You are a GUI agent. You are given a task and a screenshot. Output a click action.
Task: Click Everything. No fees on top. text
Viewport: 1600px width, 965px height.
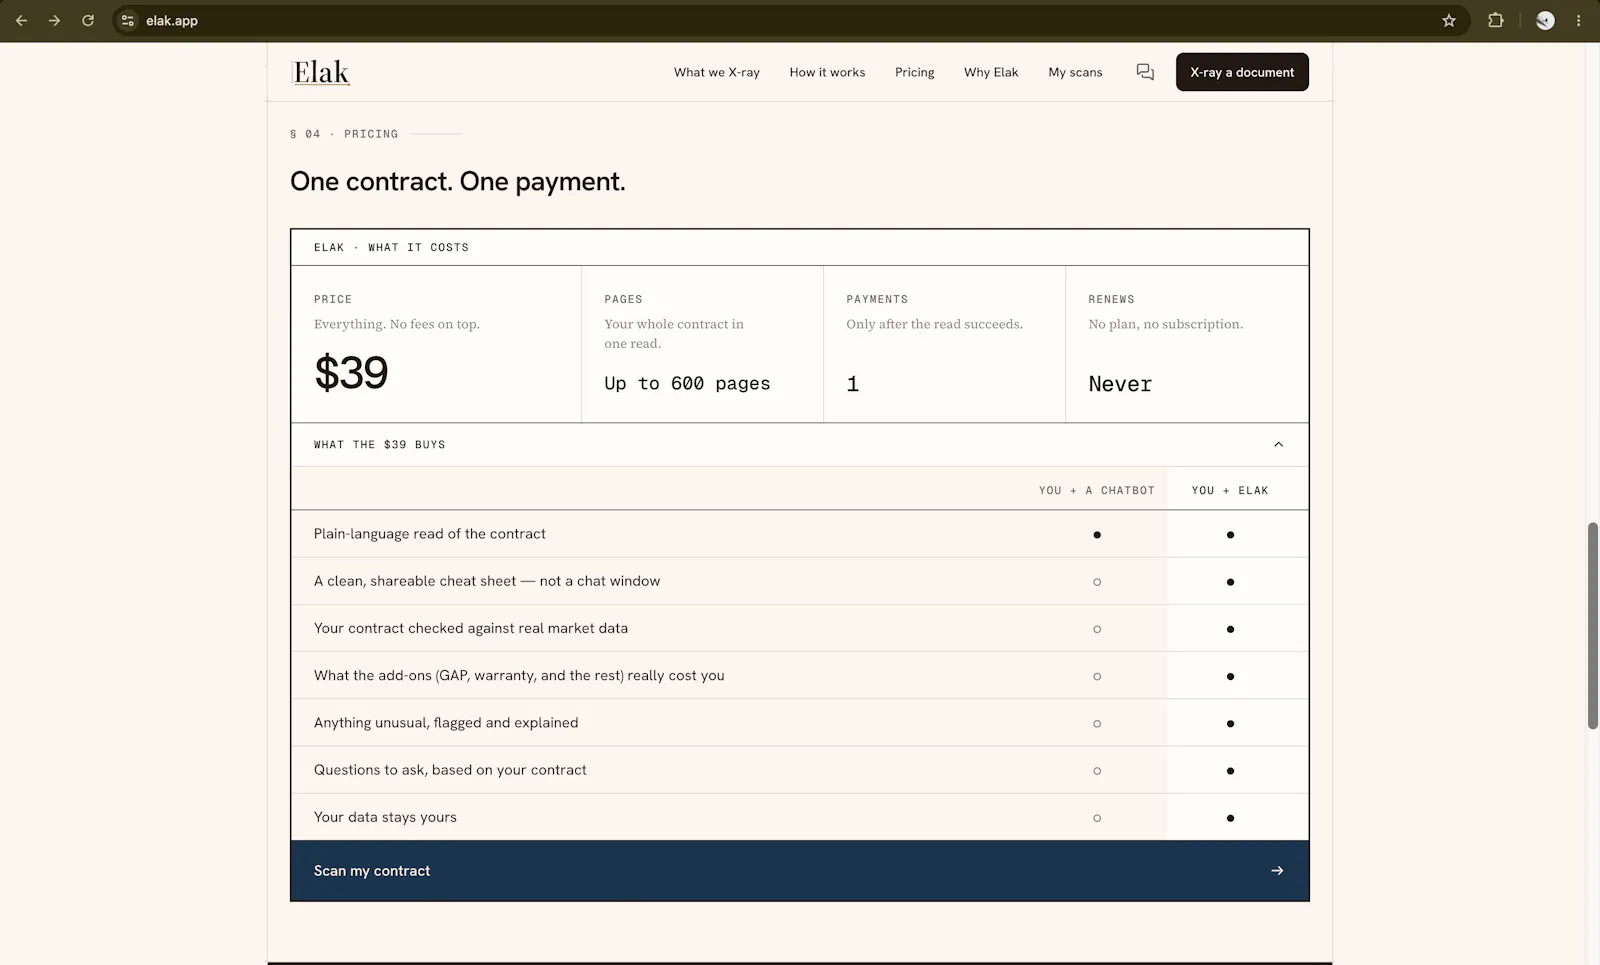coord(397,324)
